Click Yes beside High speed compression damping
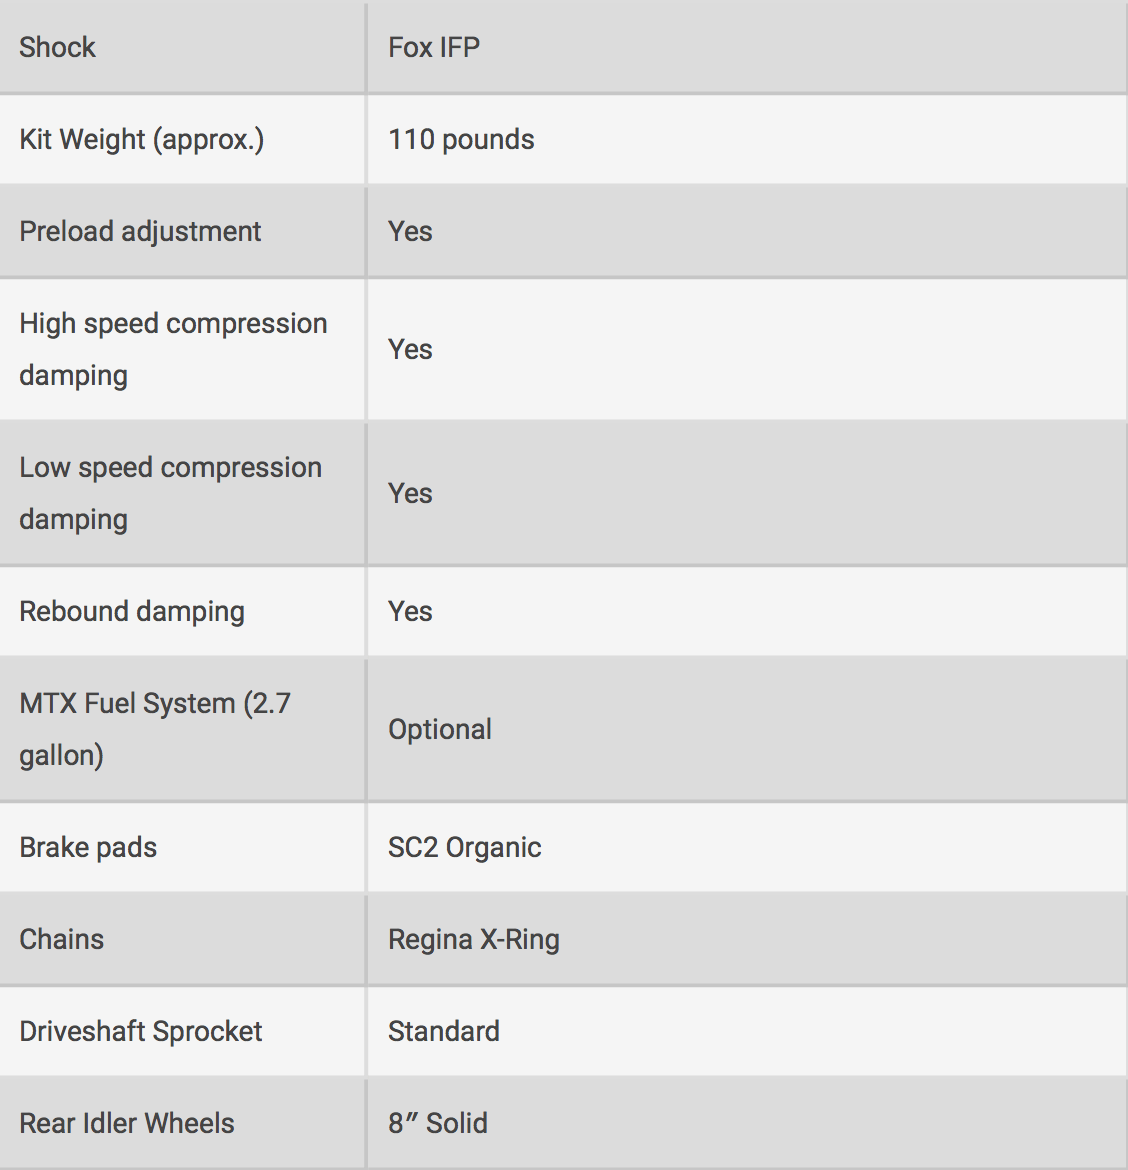Viewport: 1128px width, 1170px height. point(410,349)
